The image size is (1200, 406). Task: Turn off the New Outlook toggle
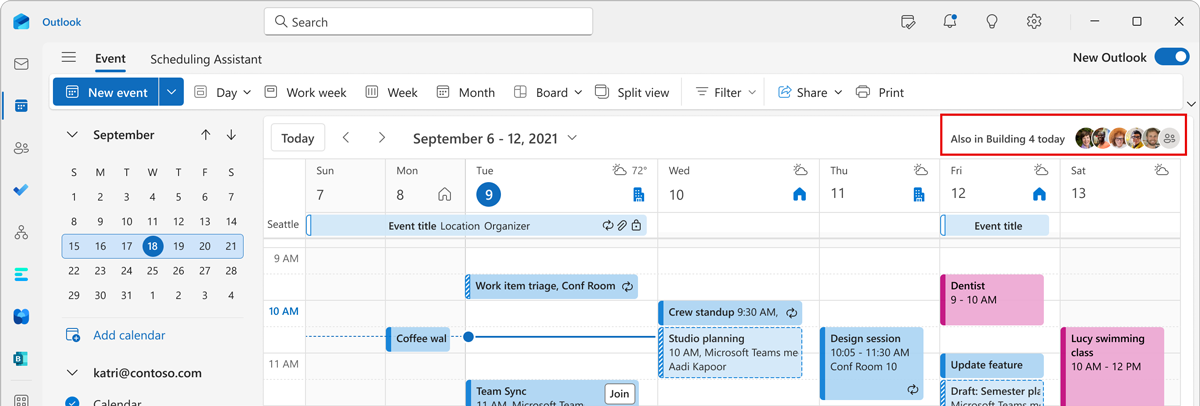(1170, 57)
